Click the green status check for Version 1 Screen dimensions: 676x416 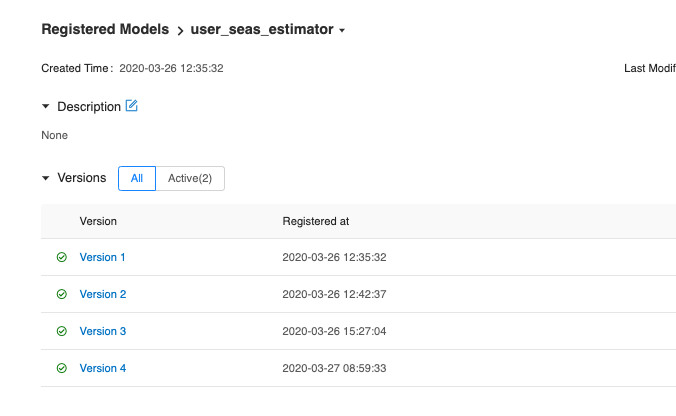[62, 257]
